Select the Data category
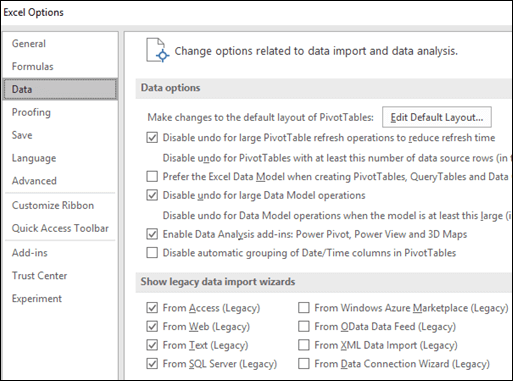This screenshot has height=381, width=513. [60, 89]
